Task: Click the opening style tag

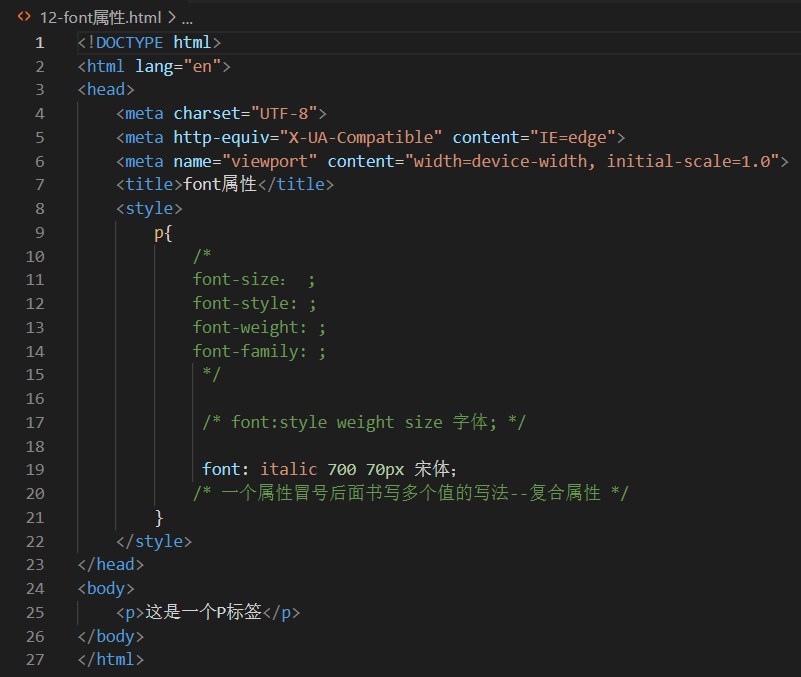Action: (149, 209)
